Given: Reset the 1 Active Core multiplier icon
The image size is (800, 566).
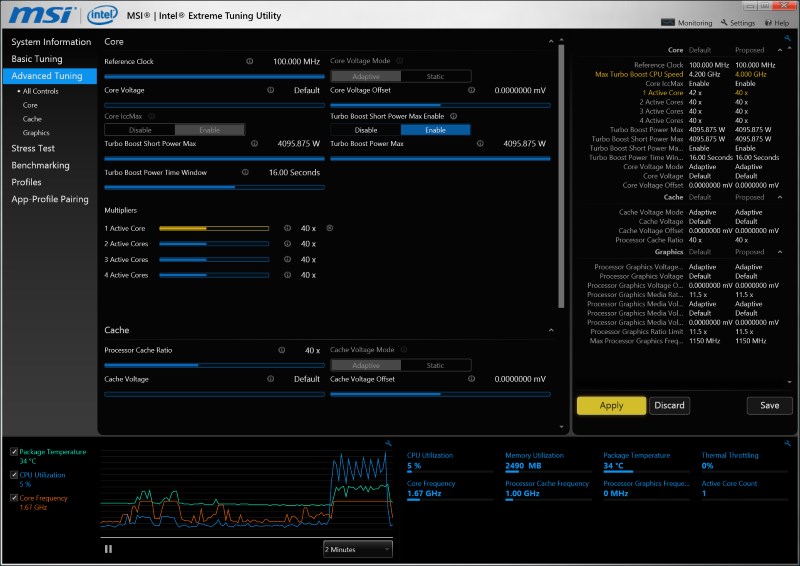Looking at the screenshot, I should point(330,228).
